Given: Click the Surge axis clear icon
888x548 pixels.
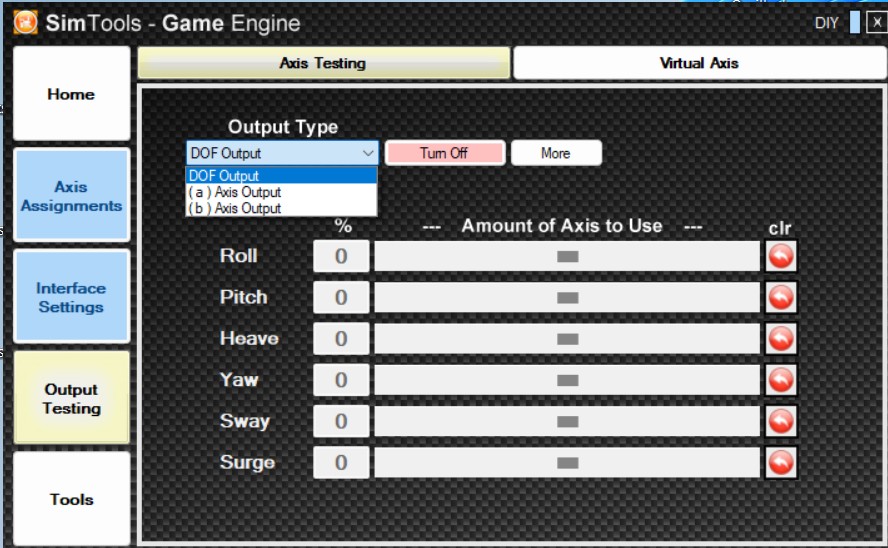Looking at the screenshot, I should click(781, 462).
